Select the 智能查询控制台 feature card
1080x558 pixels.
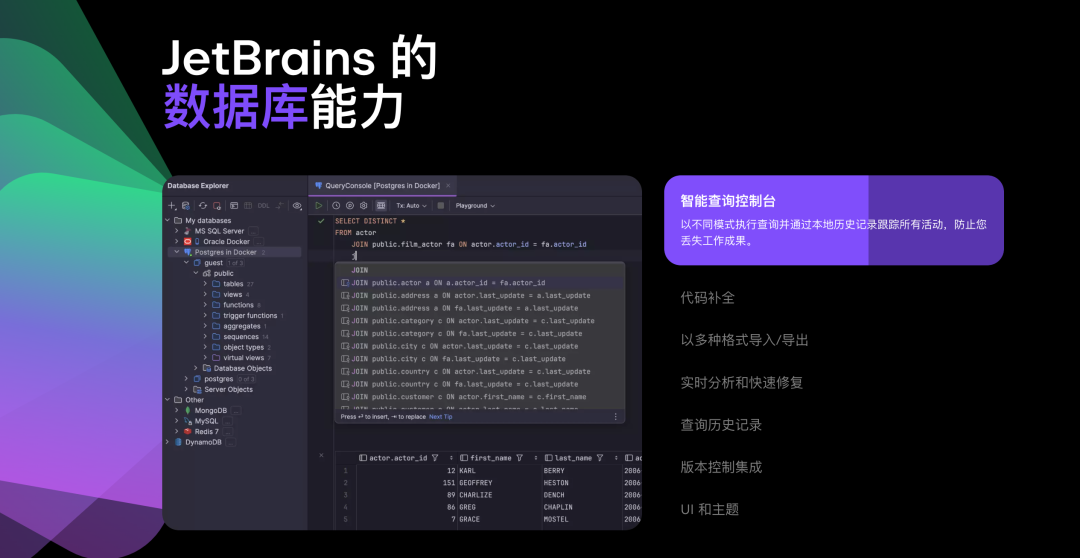coord(833,220)
